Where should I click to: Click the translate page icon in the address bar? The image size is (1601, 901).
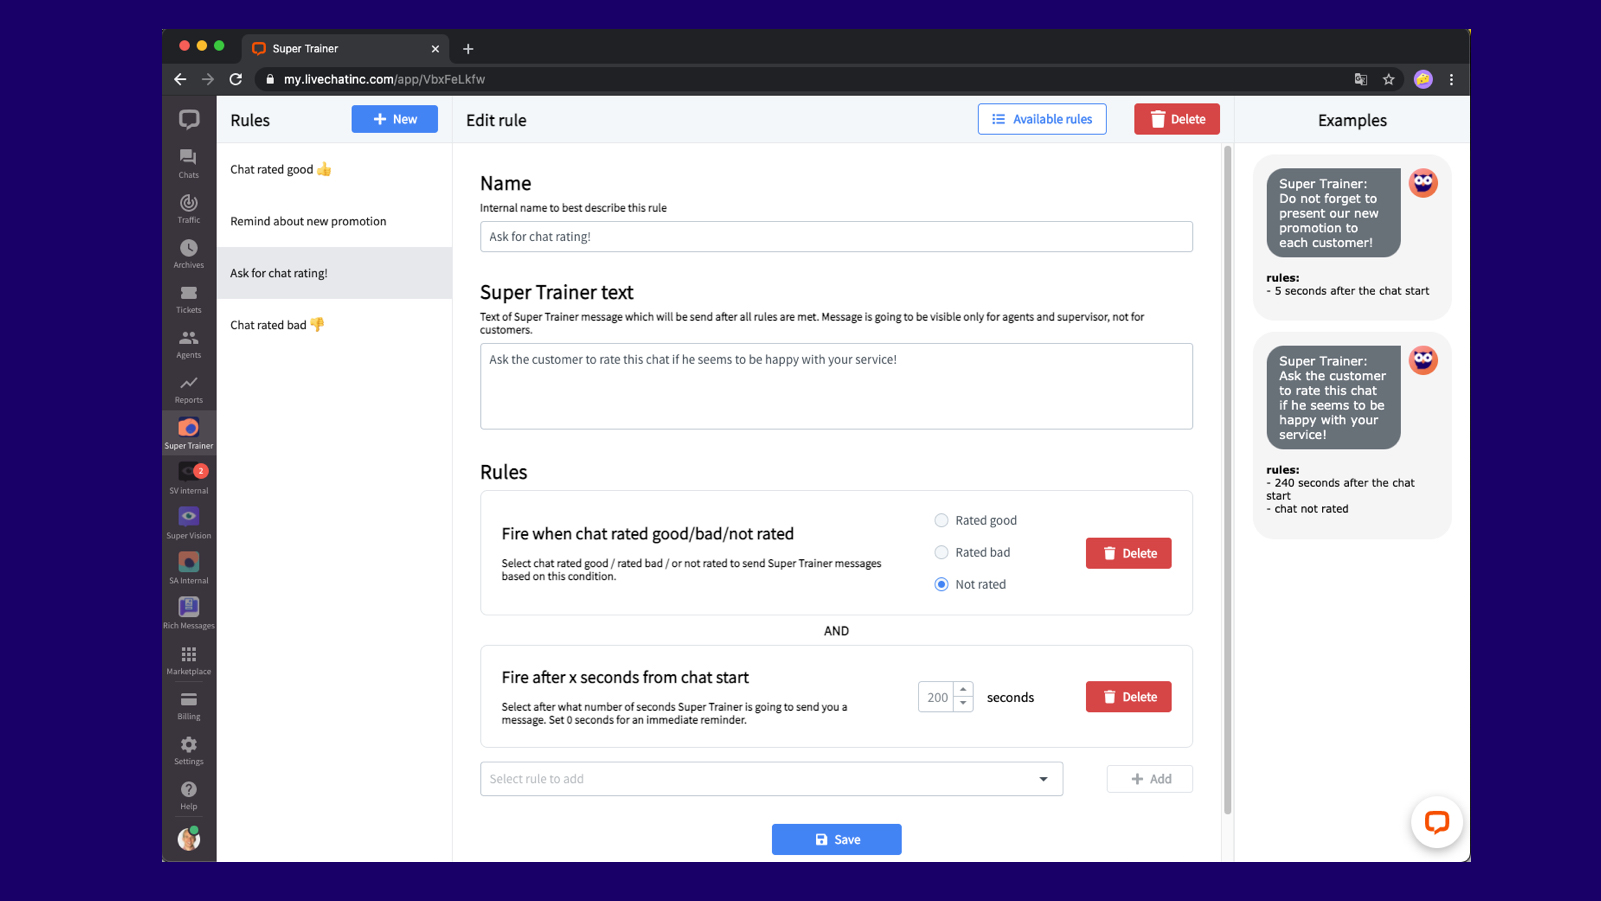[x=1360, y=79]
